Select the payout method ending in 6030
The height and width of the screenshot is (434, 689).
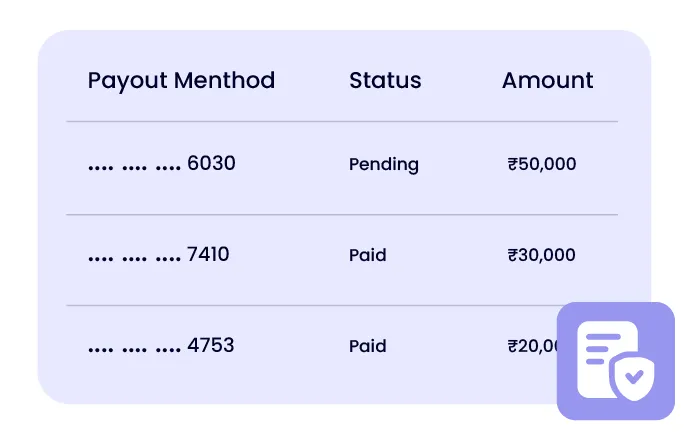(162, 163)
